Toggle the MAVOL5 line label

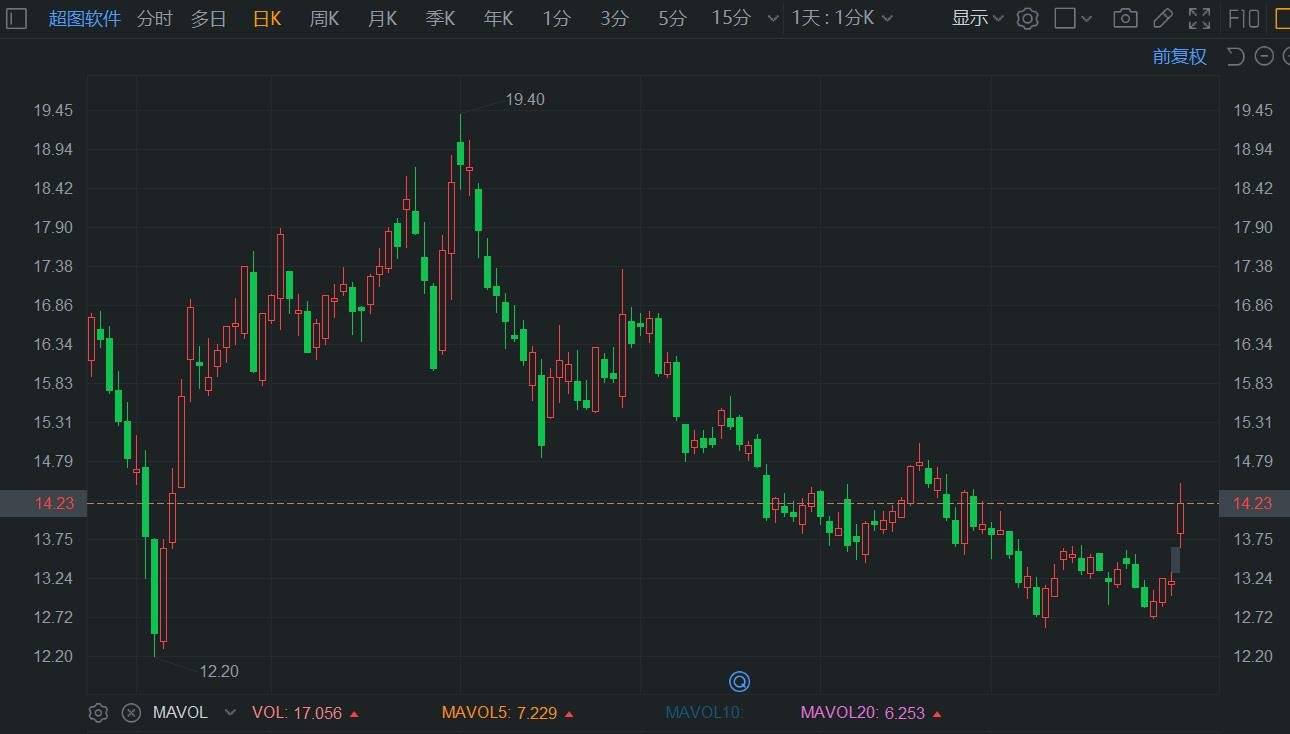pyautogui.click(x=508, y=713)
